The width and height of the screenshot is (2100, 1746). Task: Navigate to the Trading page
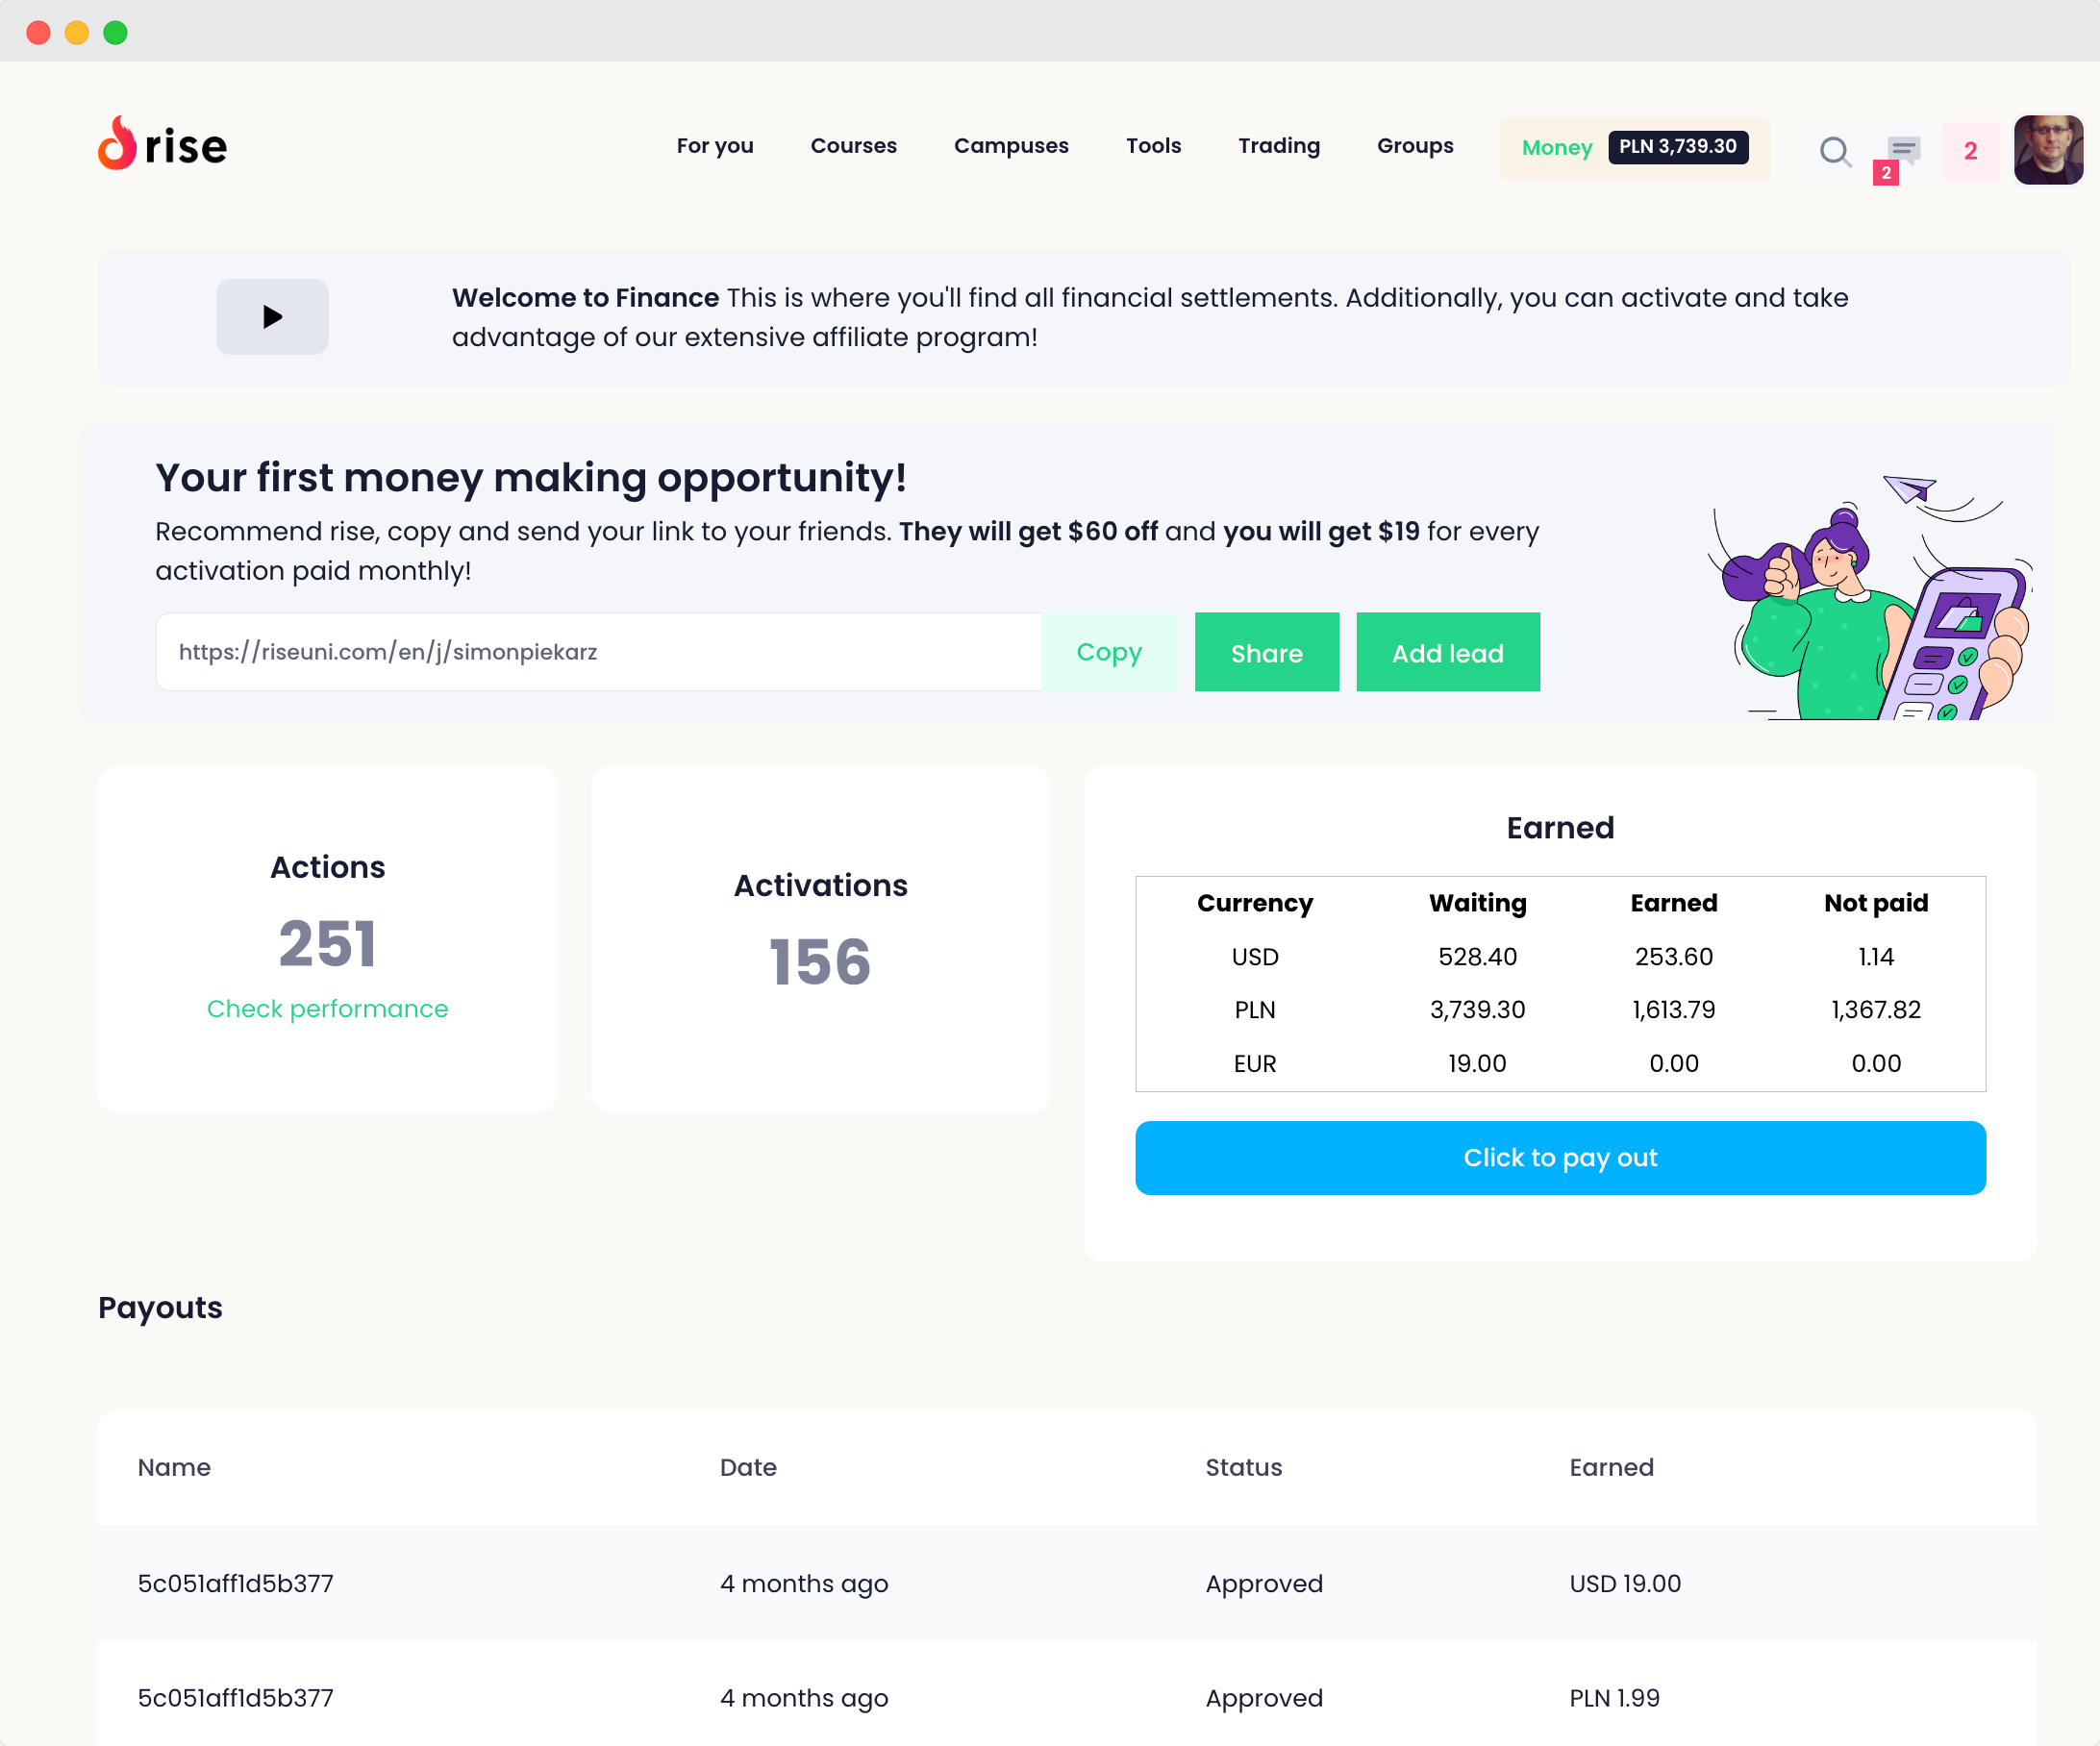pos(1278,146)
